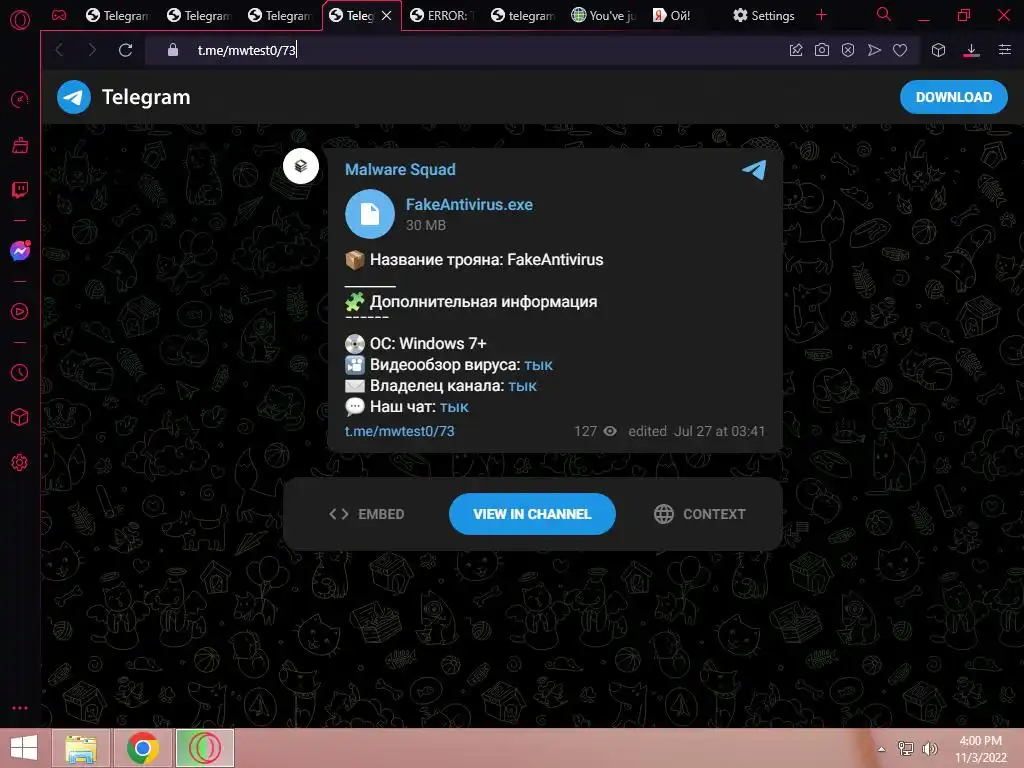Viewport: 1024px width, 768px height.
Task: Click the share paper-plane icon on post
Action: (x=754, y=169)
